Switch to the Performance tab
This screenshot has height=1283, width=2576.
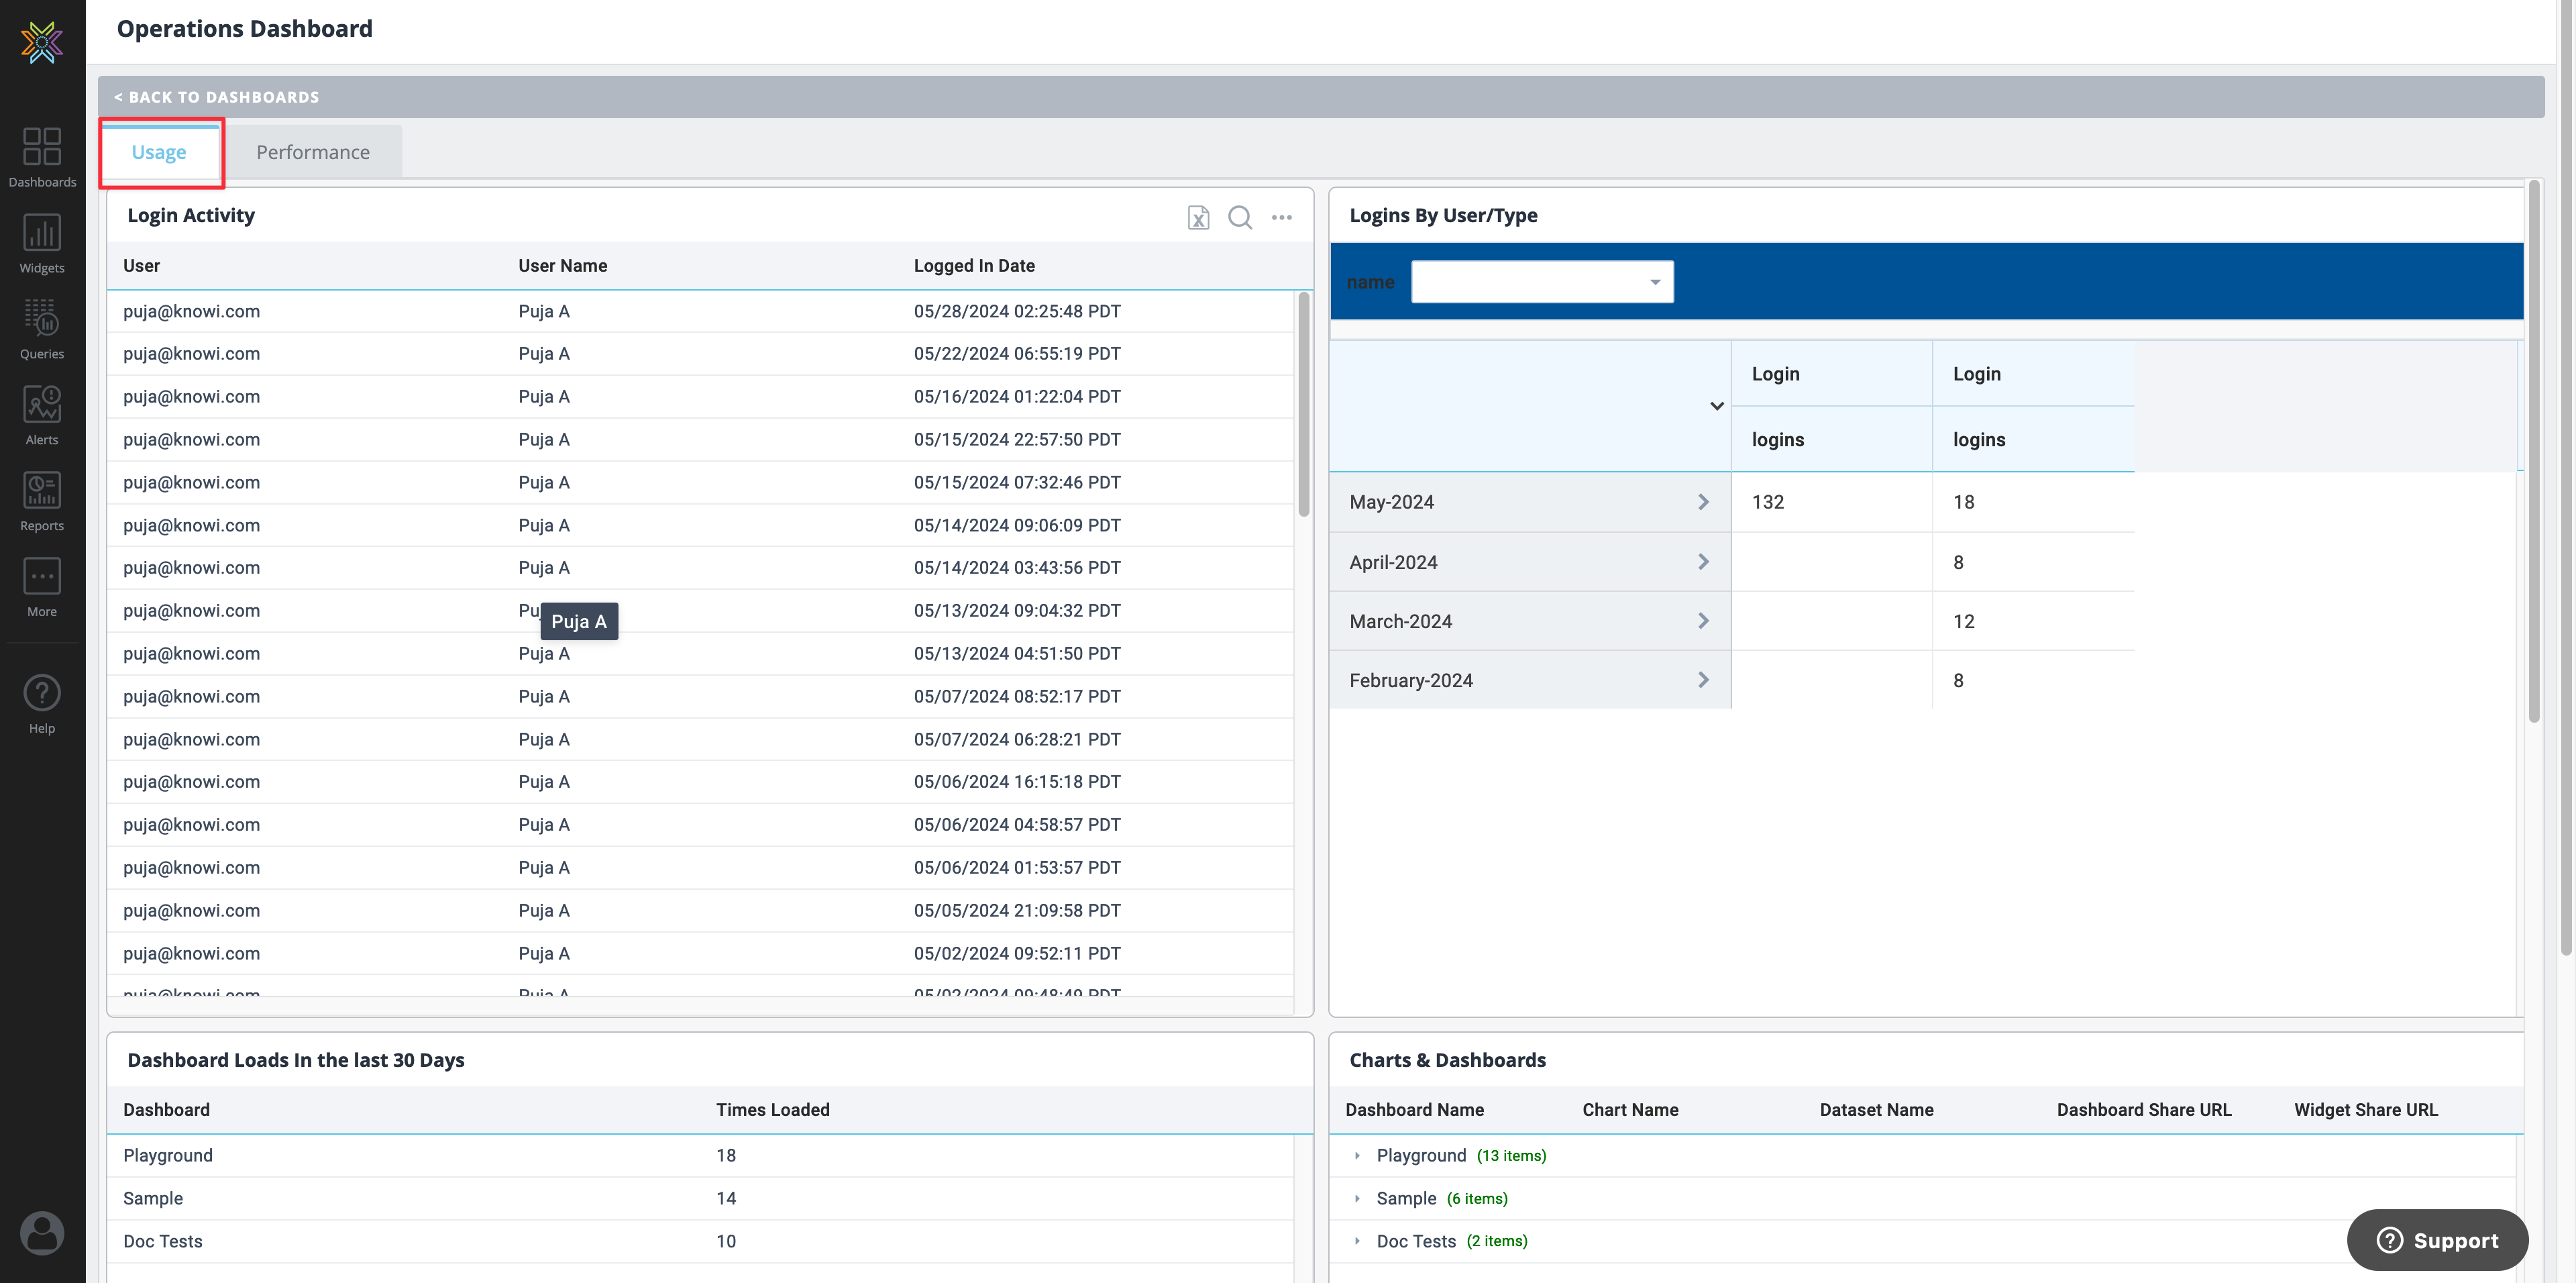313,152
